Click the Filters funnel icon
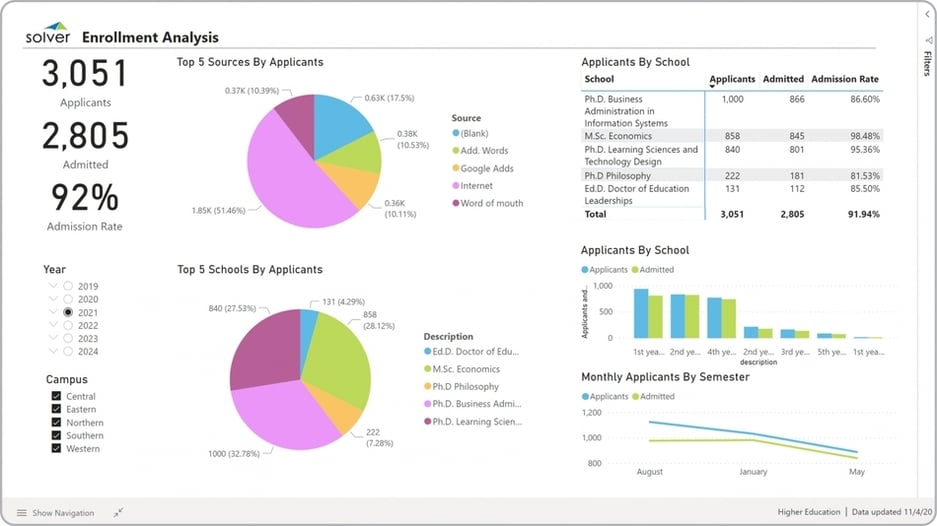The image size is (937, 526). tap(927, 41)
